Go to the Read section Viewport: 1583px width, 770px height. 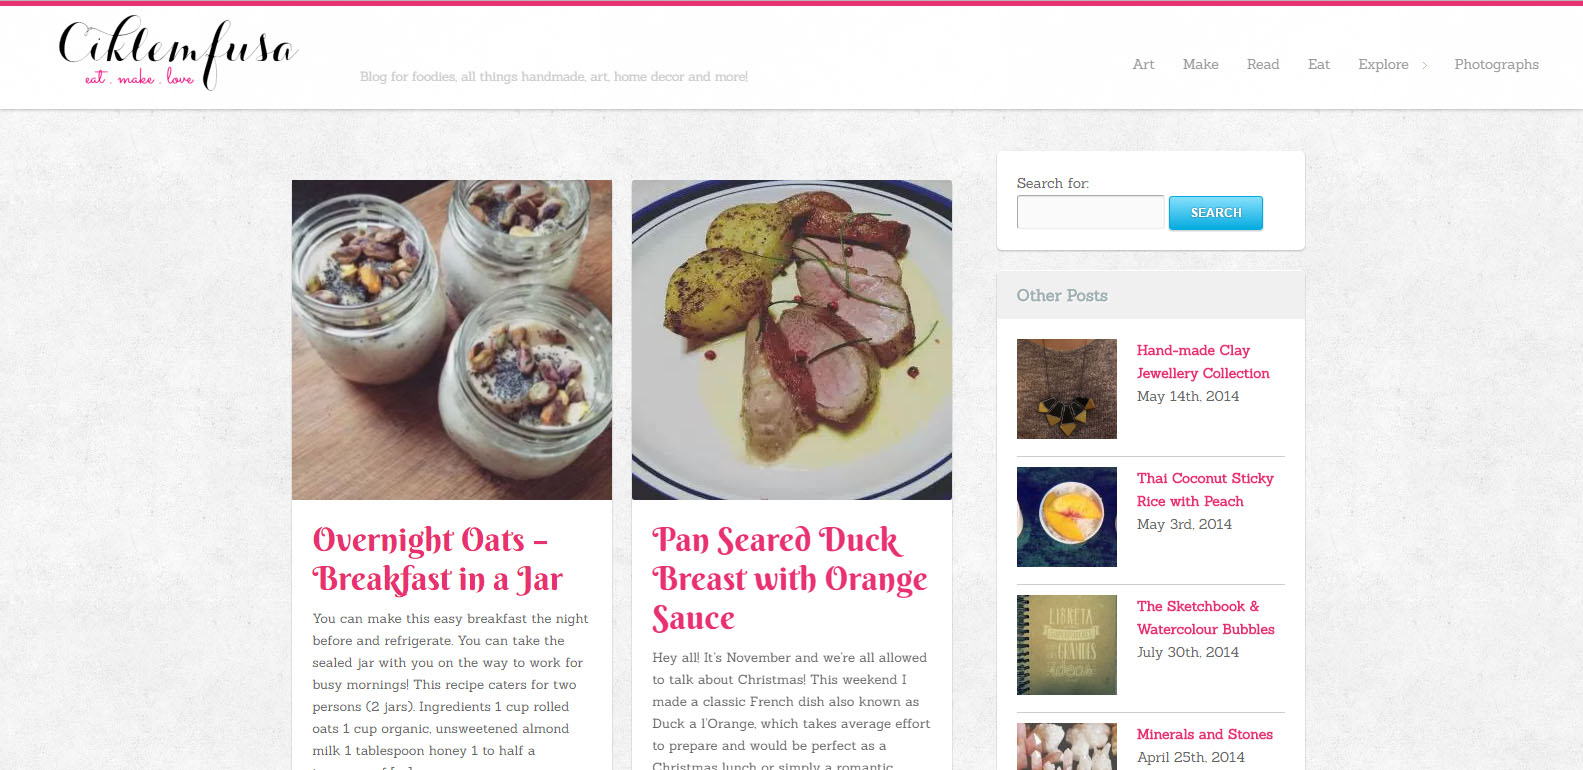click(x=1262, y=64)
